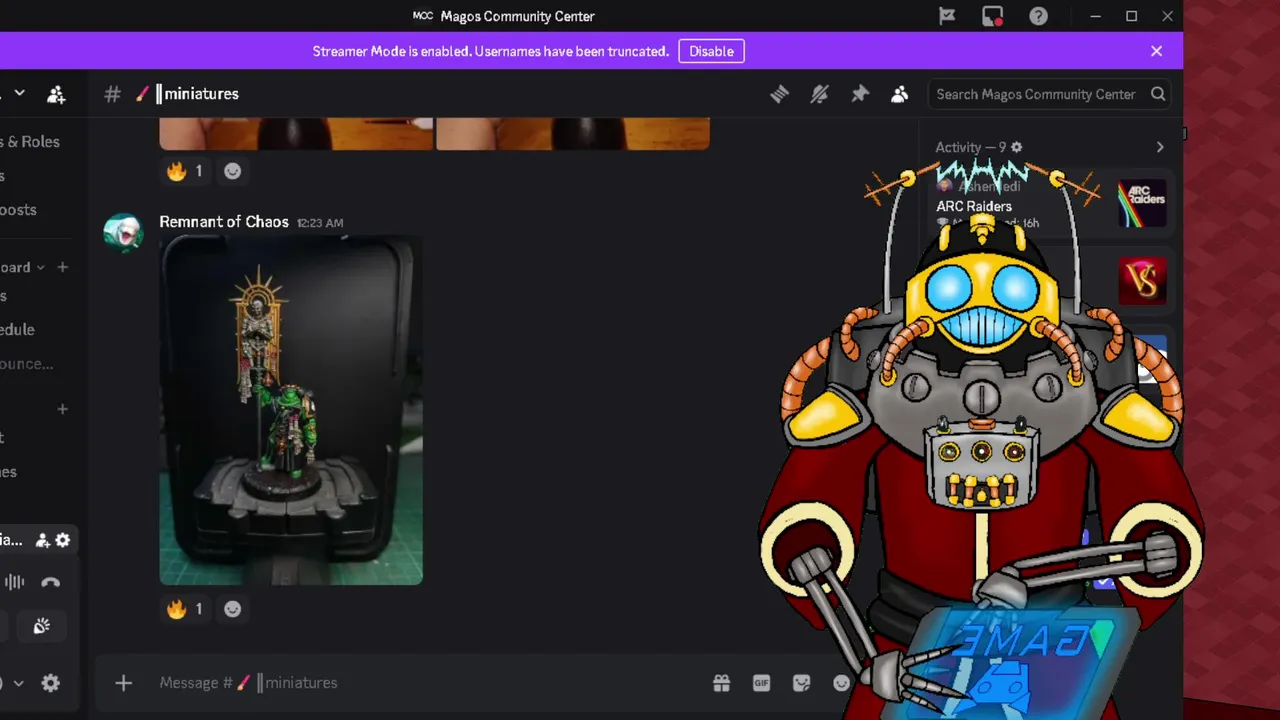The height and width of the screenshot is (720, 1280).
Task: Add reaction smiley under the top cropped photos
Action: point(232,171)
